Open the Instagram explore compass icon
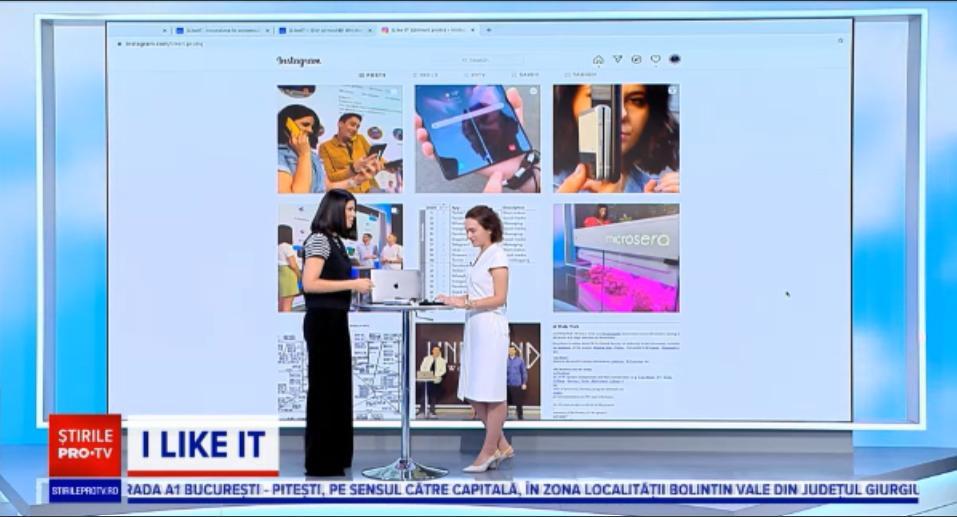Screen dimensions: 957x517 tap(636, 59)
